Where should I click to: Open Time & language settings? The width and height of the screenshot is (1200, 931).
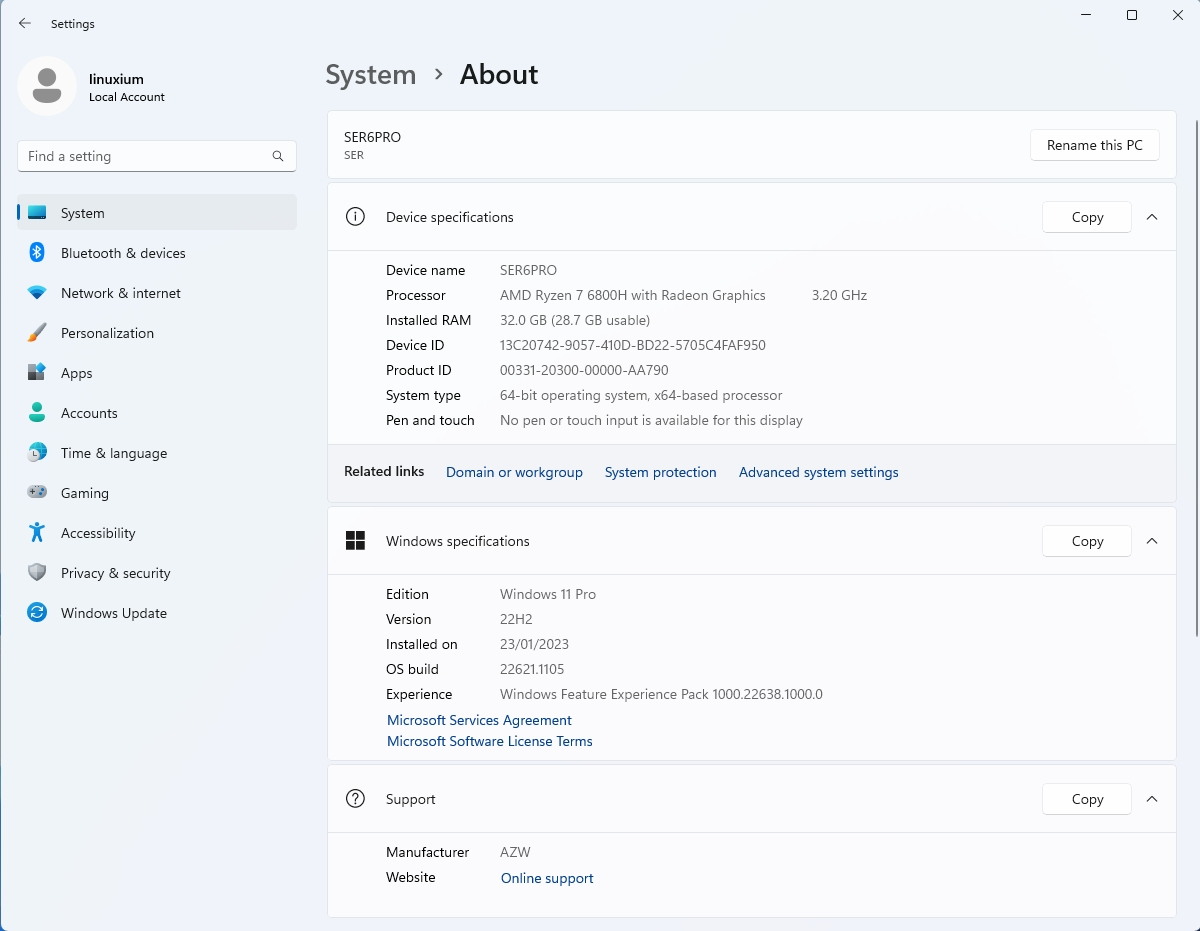pyautogui.click(x=157, y=453)
